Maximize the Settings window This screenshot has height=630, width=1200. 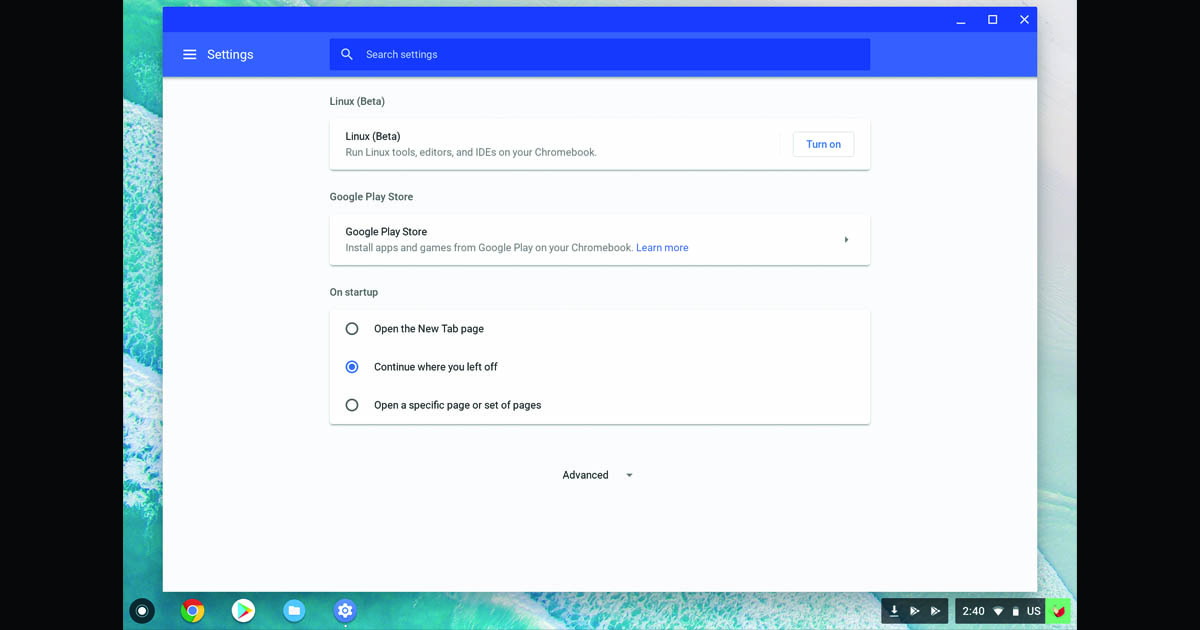(992, 20)
